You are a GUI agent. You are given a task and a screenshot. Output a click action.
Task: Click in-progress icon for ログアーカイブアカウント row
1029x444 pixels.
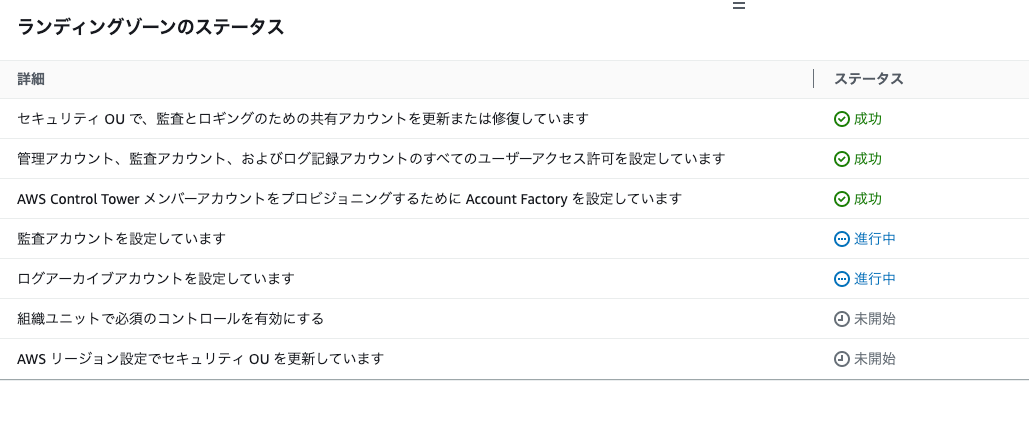[841, 279]
